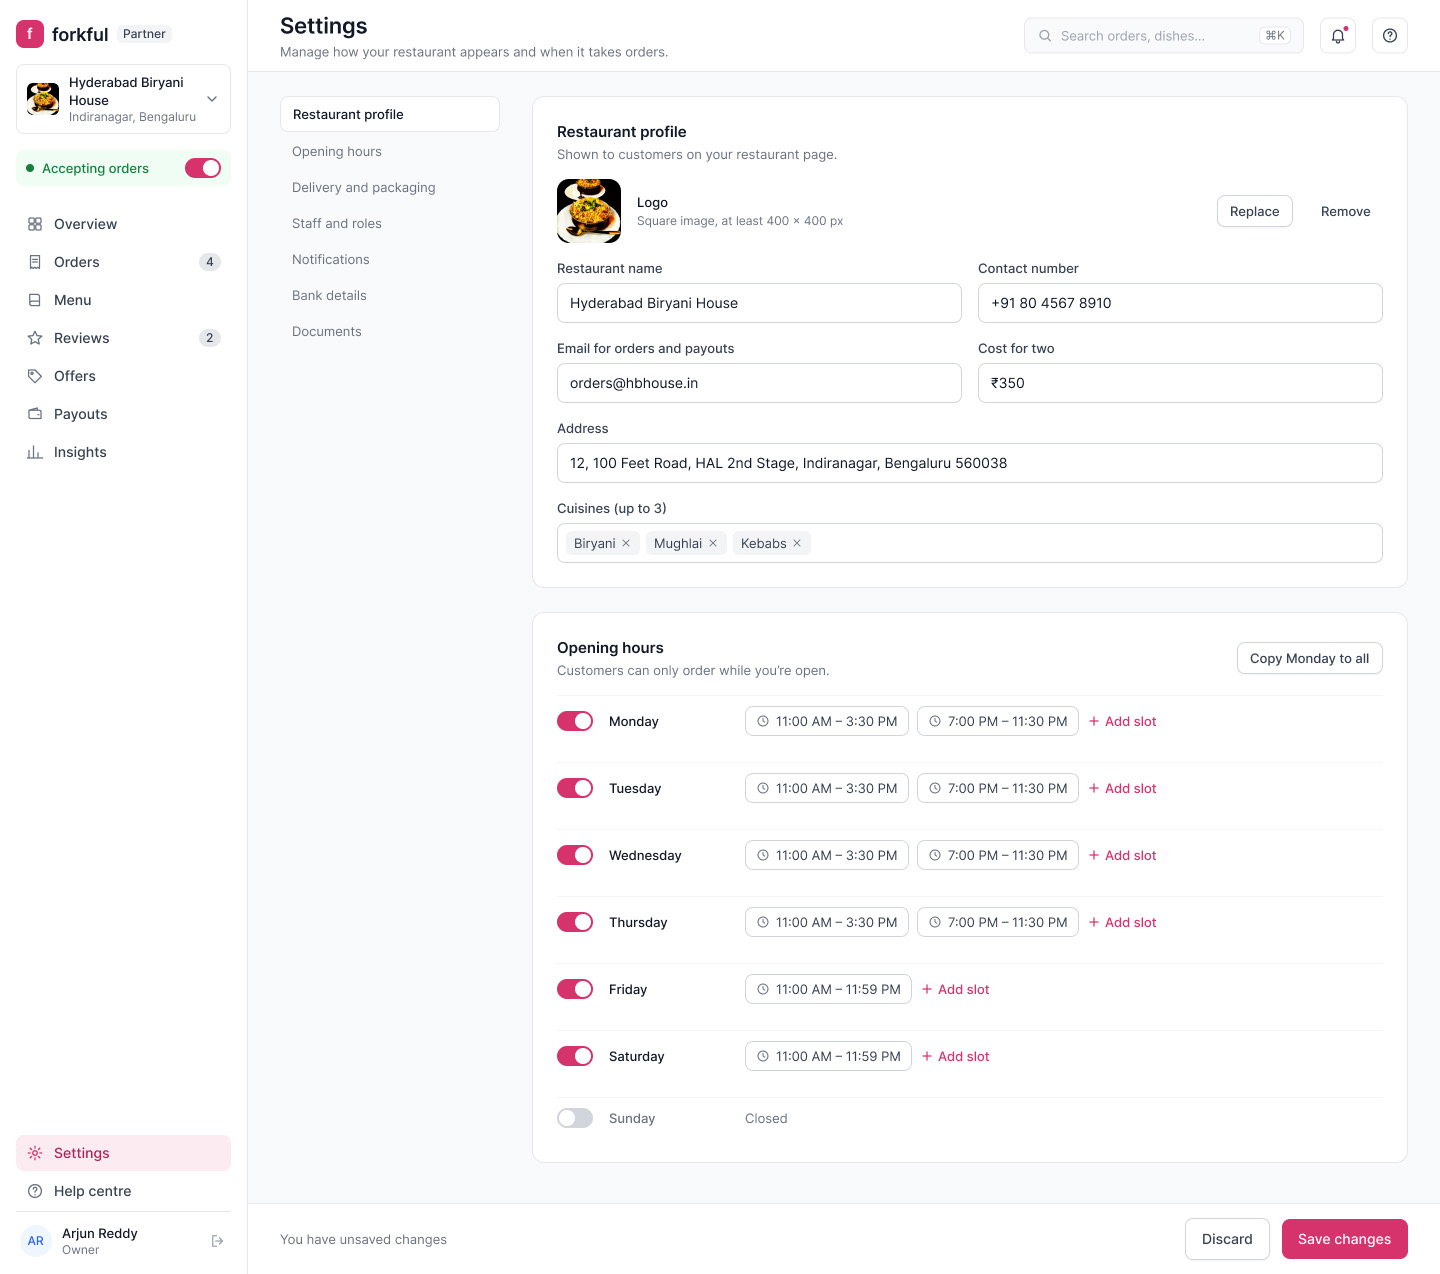Open Tuesday 7:00 PM – 11:30 PM slot
The height and width of the screenshot is (1274, 1440).
coord(998,788)
